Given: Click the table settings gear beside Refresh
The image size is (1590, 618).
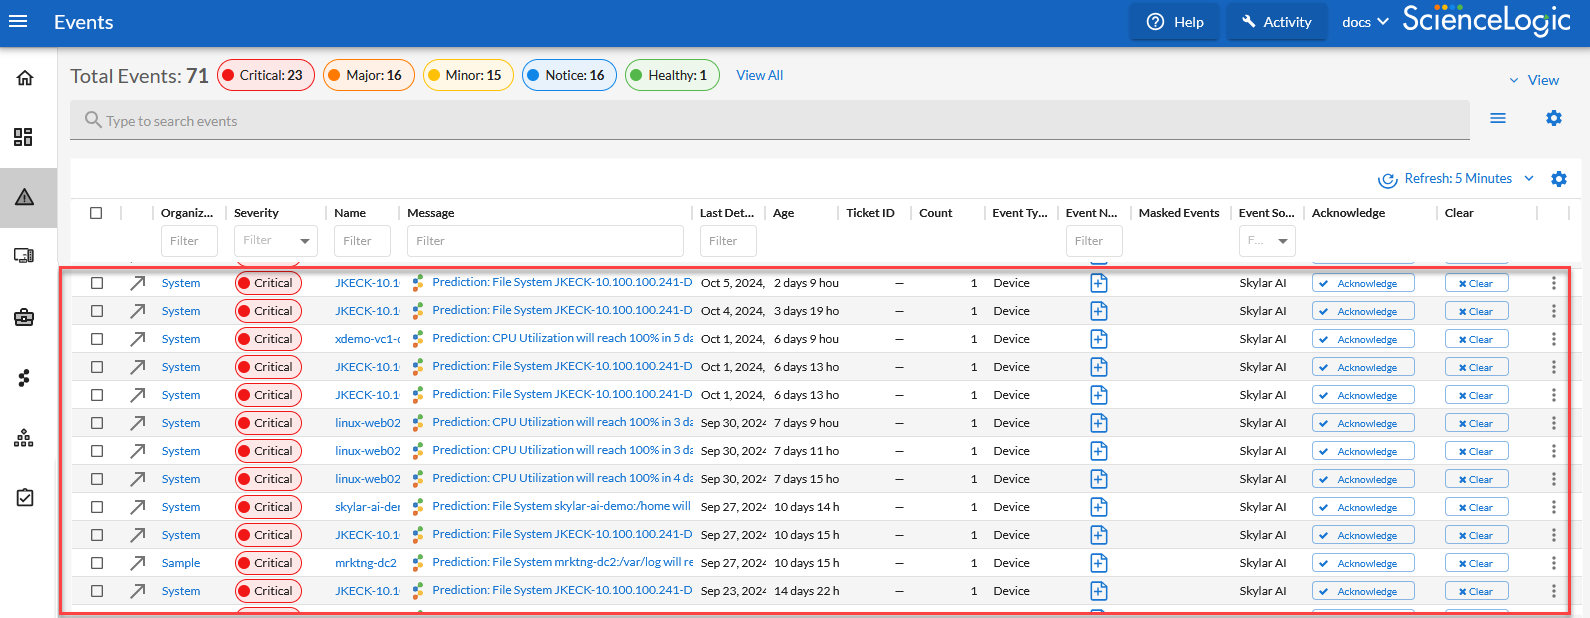Looking at the screenshot, I should click(x=1558, y=179).
